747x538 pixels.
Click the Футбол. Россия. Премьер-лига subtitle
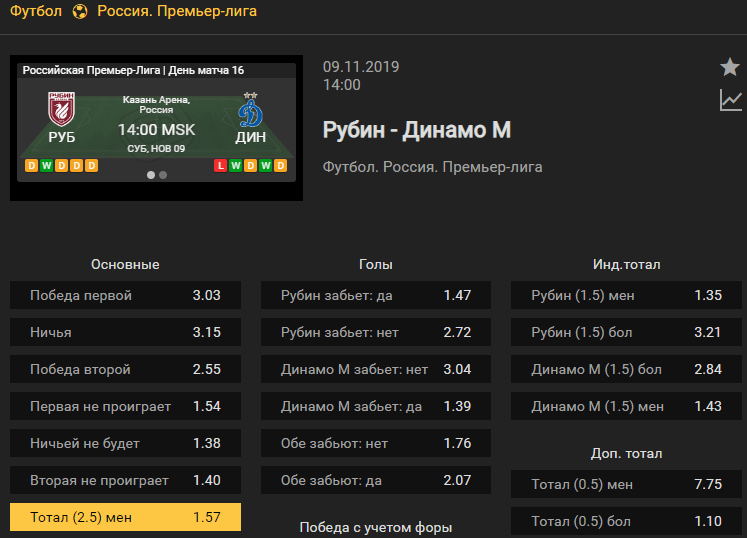click(x=433, y=167)
